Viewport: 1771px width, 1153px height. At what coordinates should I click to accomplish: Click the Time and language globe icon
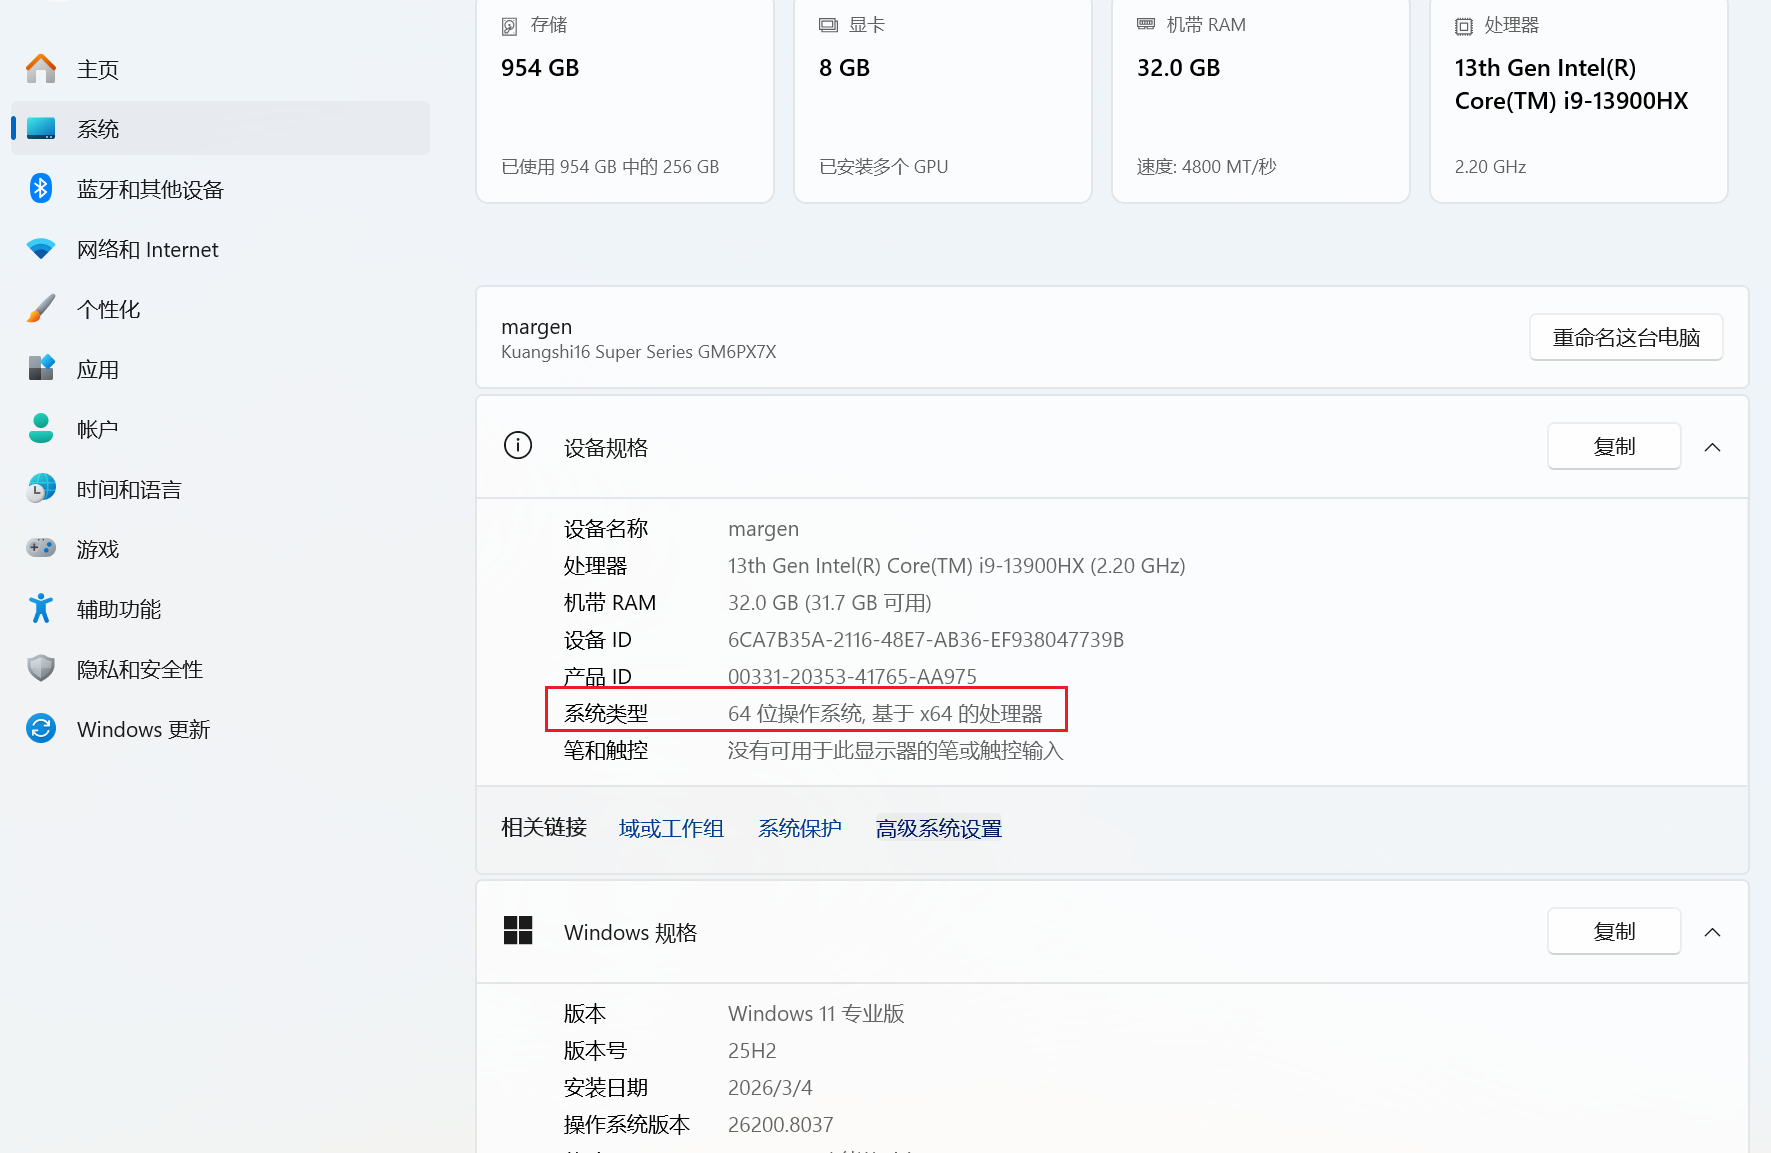point(41,488)
